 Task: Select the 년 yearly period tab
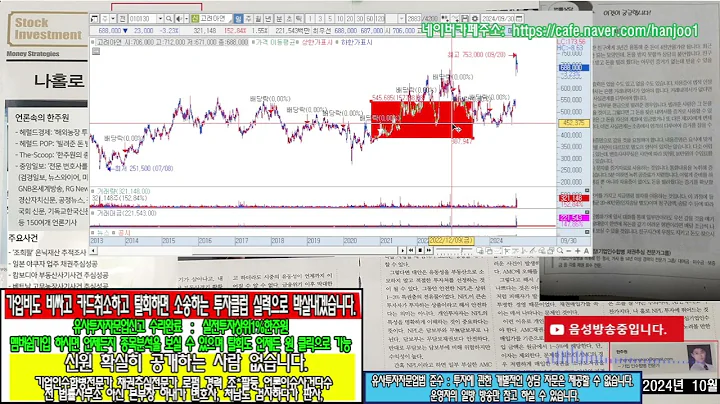pyautogui.click(x=268, y=18)
